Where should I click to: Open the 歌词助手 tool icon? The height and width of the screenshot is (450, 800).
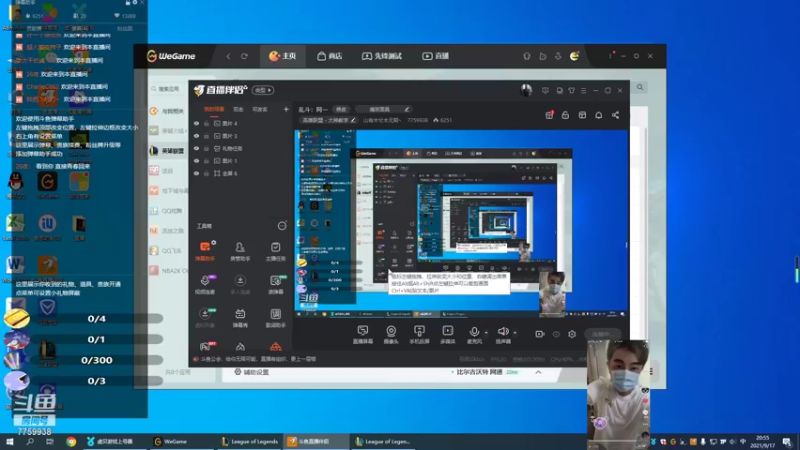tap(276, 317)
